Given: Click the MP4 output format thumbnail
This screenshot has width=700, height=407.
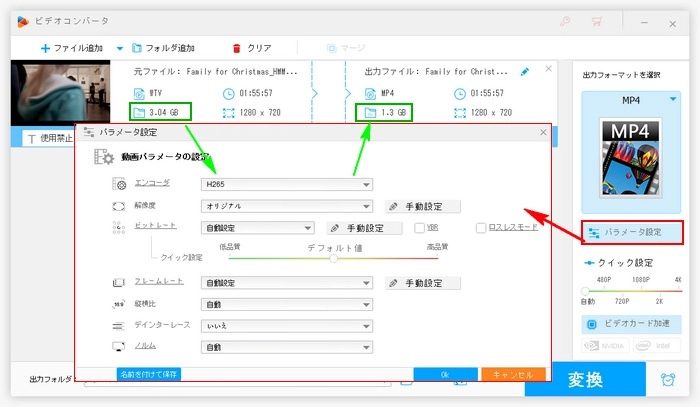Looking at the screenshot, I should click(630, 157).
